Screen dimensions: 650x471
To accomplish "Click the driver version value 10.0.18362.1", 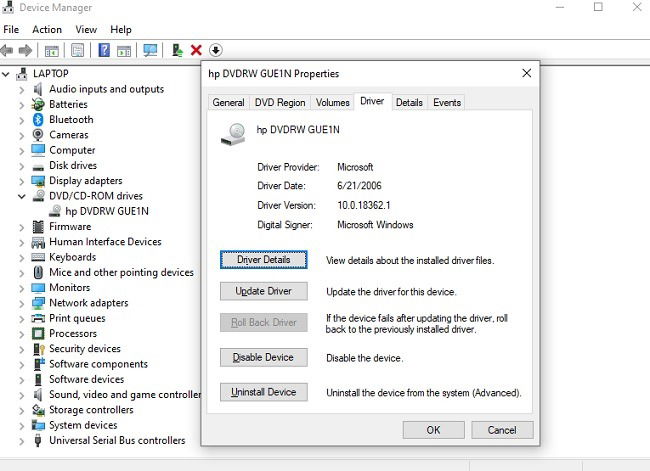I will [364, 205].
